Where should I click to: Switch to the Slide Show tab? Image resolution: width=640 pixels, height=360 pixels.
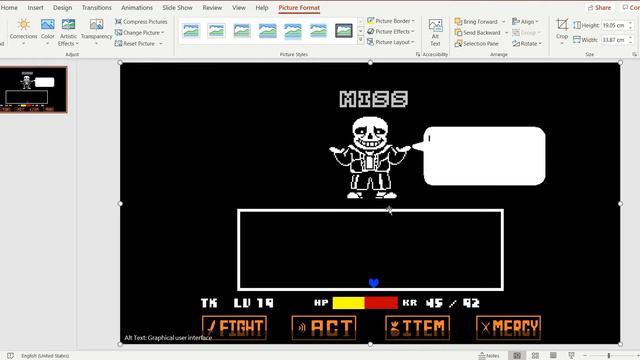(x=177, y=8)
